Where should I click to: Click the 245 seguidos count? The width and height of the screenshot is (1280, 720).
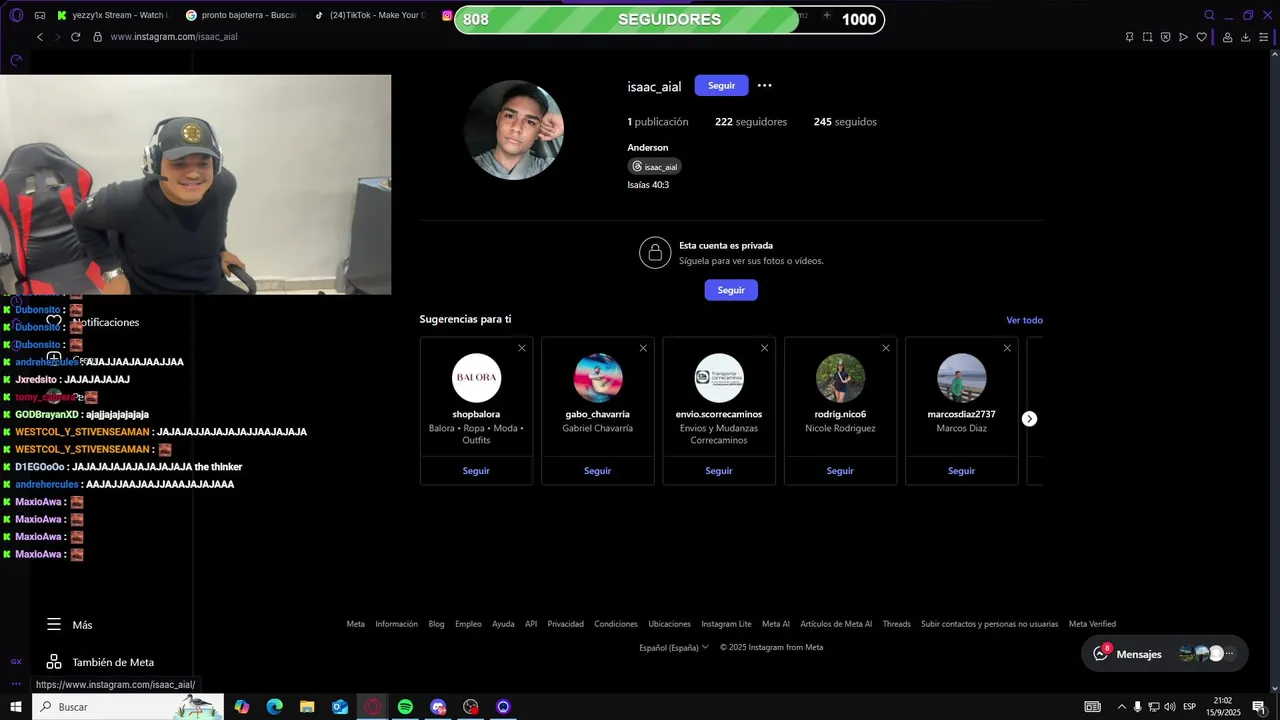click(845, 122)
